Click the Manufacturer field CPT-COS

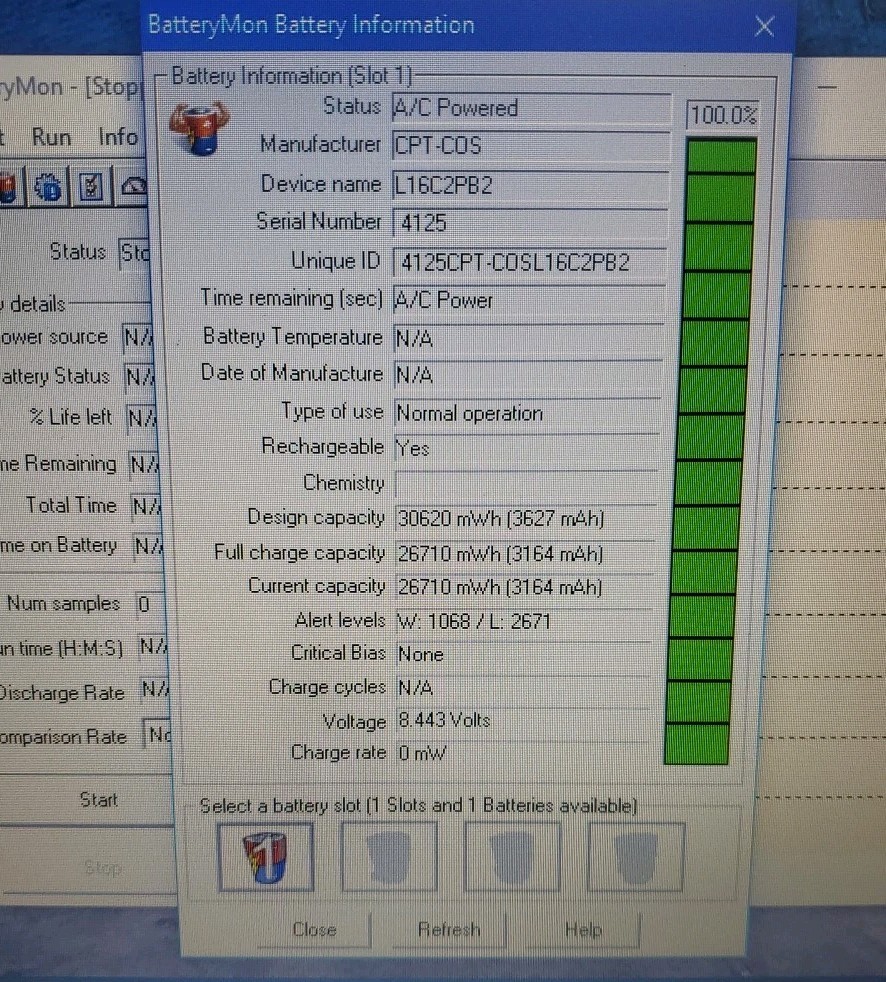pos(530,146)
